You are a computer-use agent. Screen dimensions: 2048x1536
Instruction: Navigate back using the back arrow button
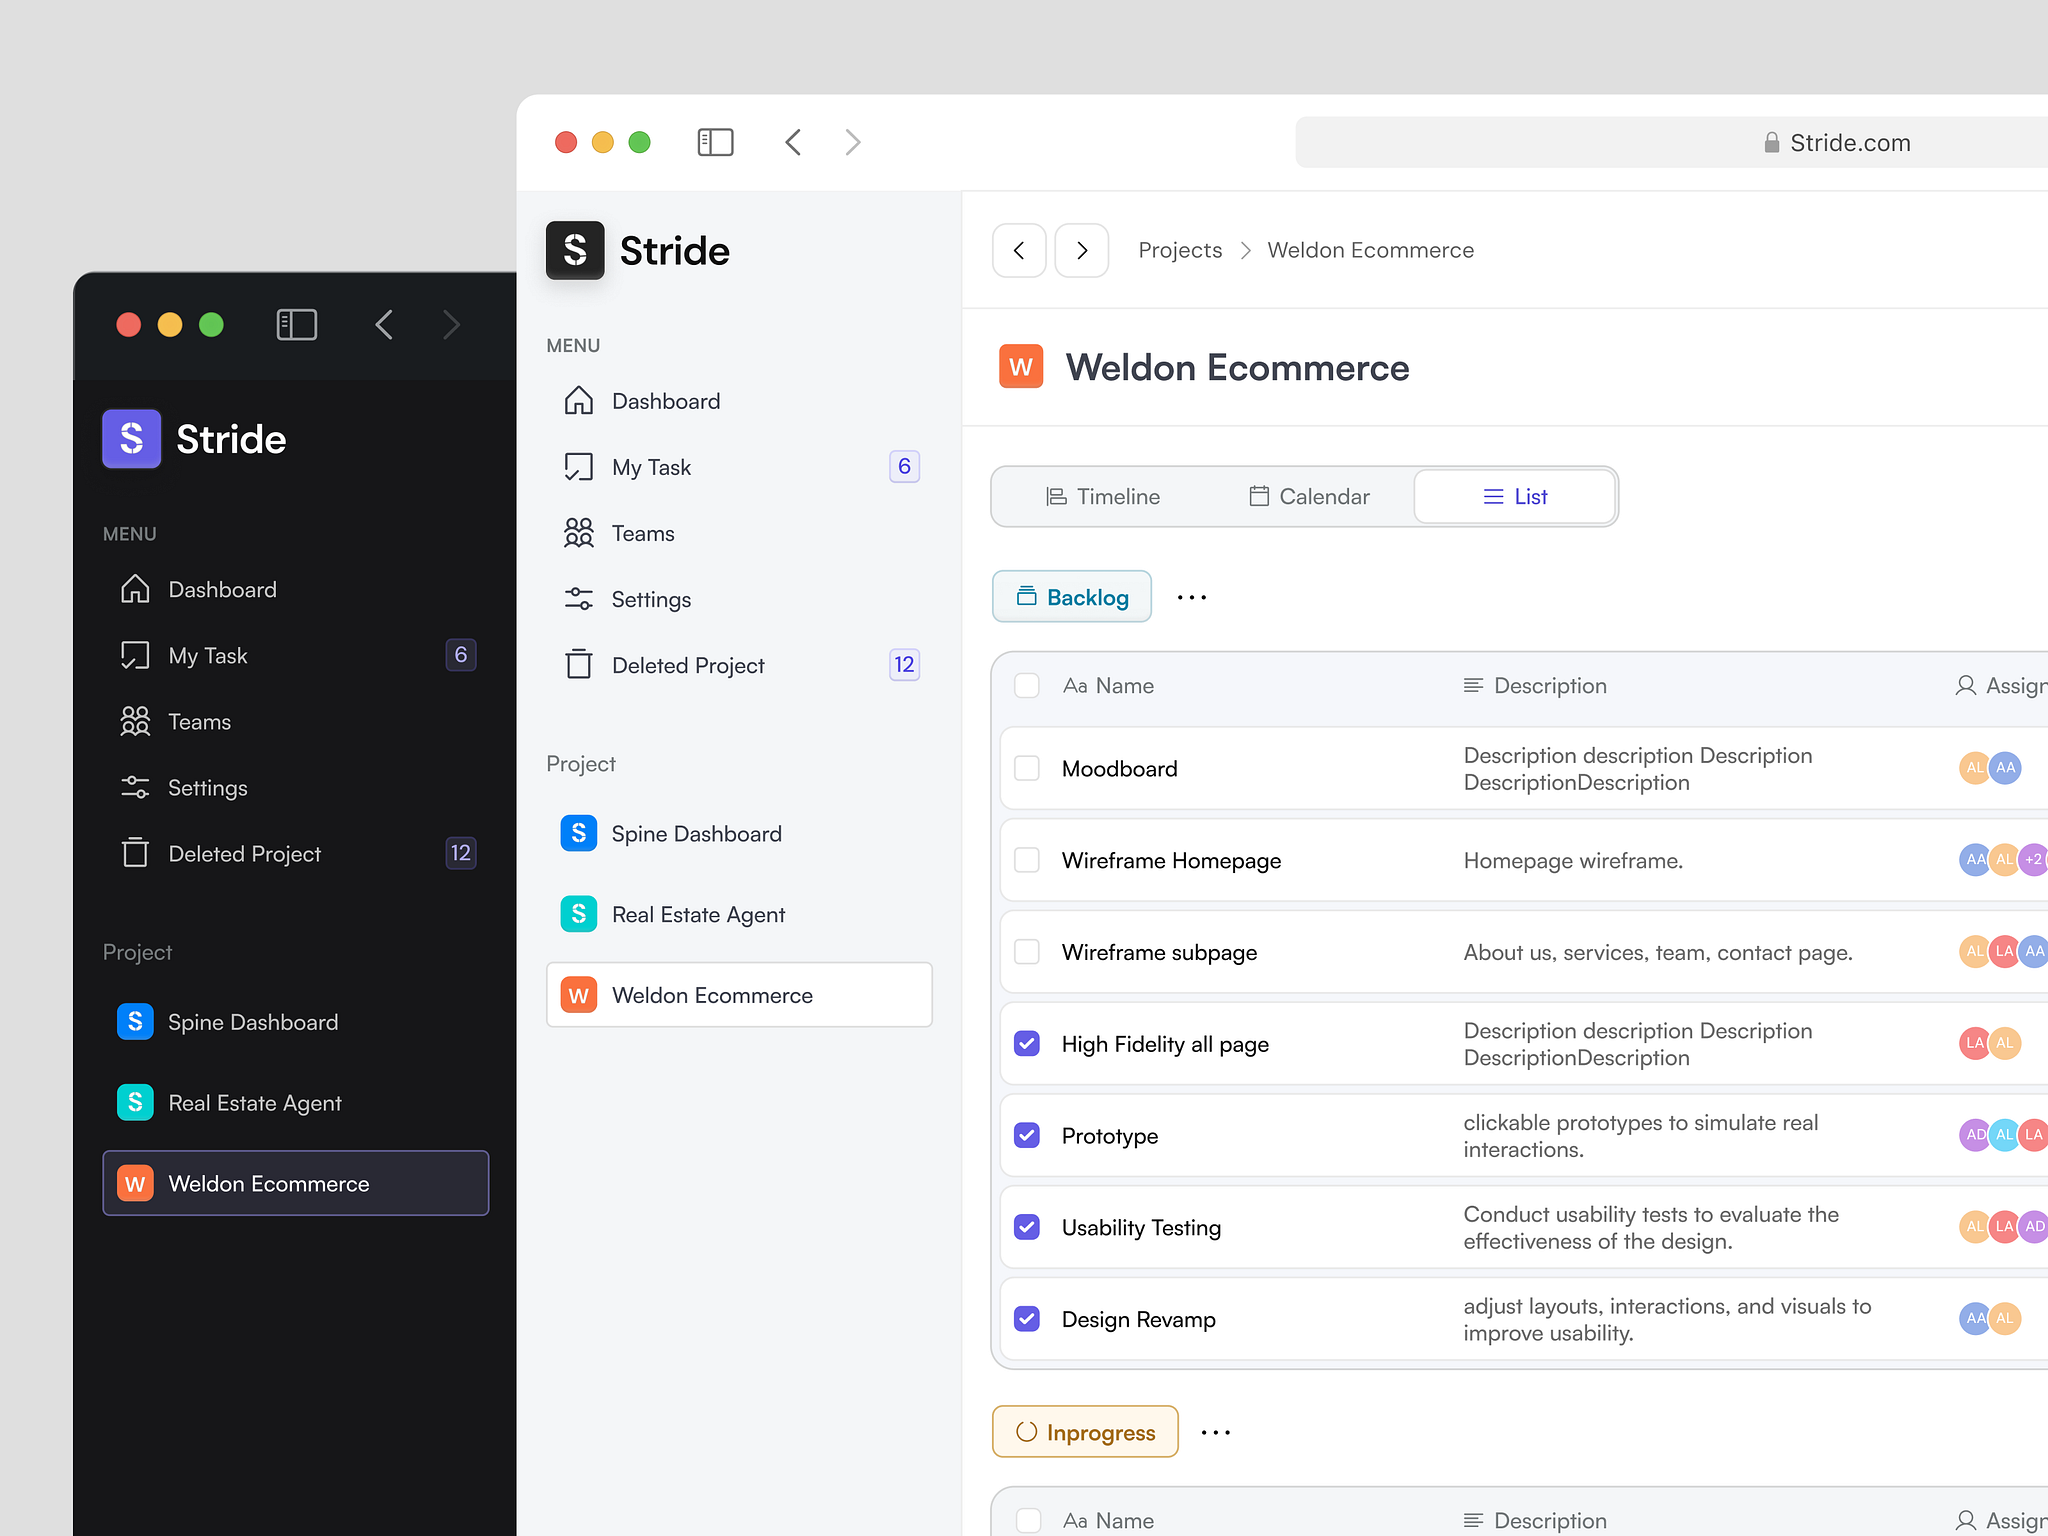tap(1019, 250)
